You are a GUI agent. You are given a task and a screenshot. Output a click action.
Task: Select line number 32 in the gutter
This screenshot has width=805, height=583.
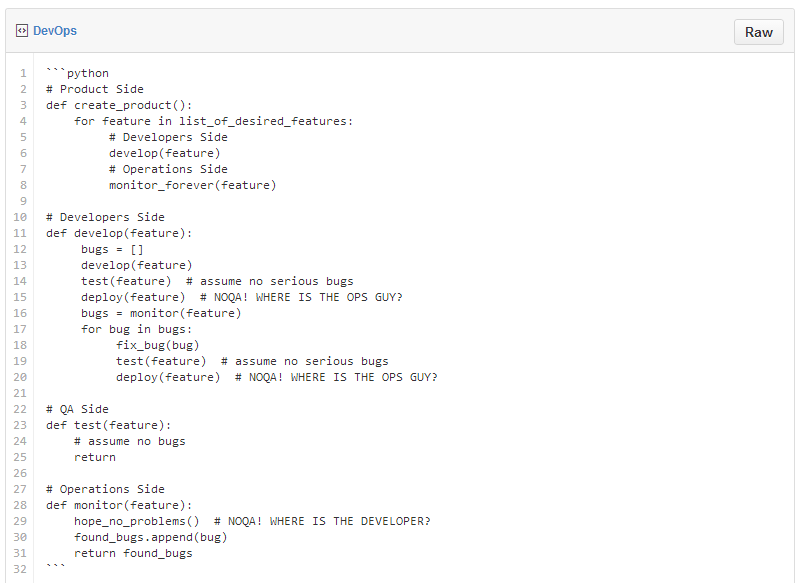pos(20,569)
